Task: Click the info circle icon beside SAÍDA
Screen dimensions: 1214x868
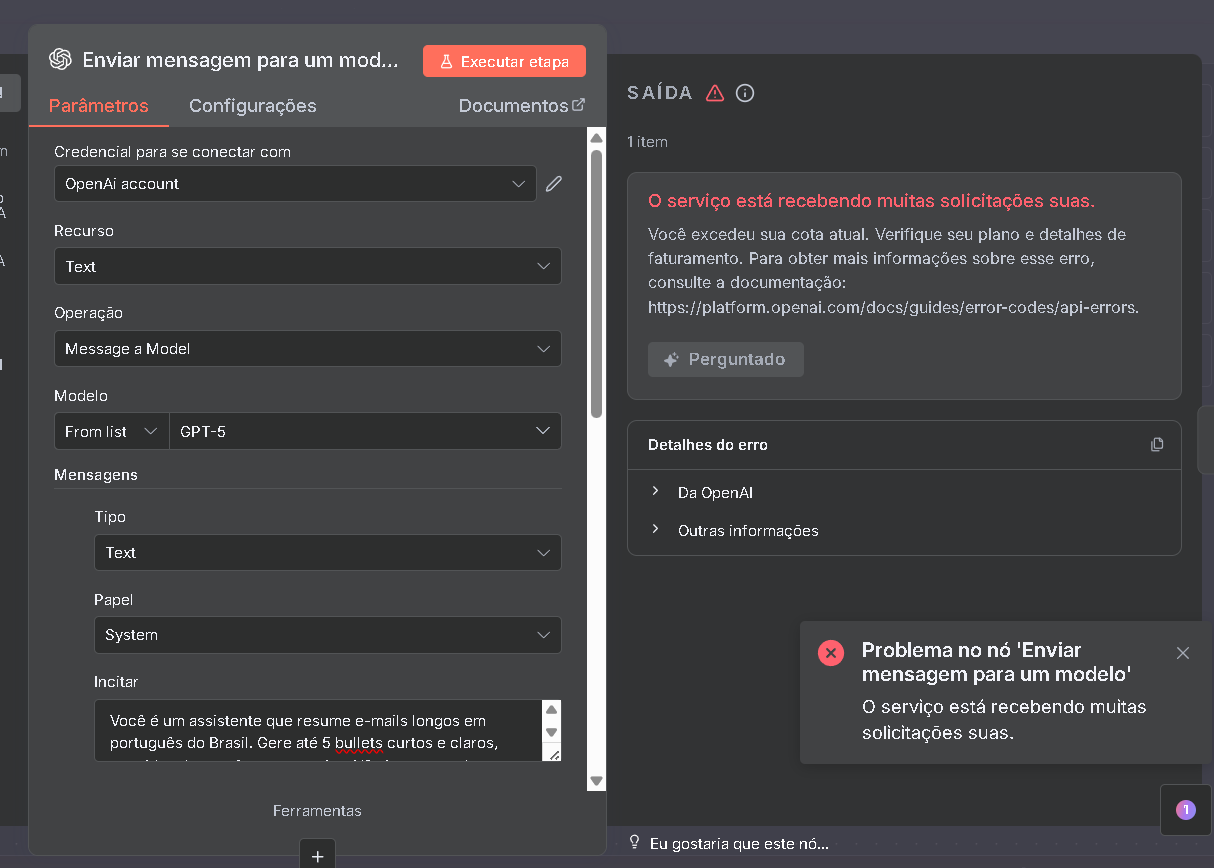Action: coord(745,93)
